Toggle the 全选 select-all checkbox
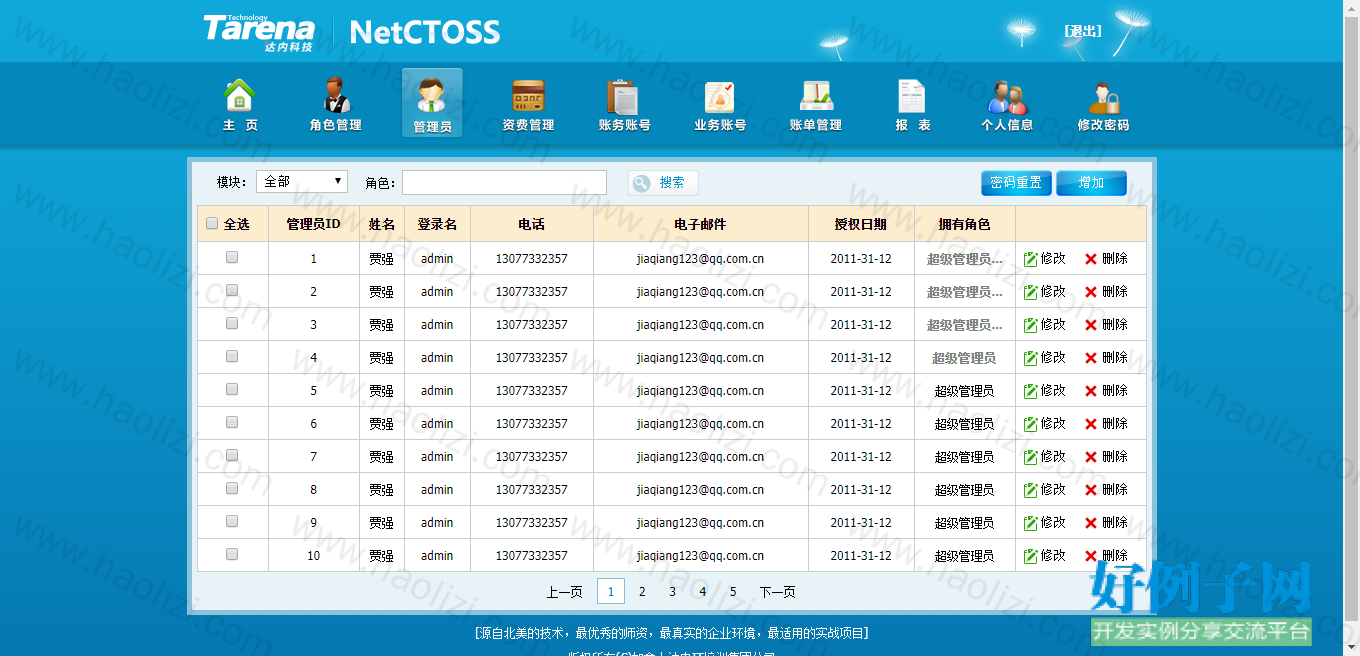This screenshot has height=656, width=1360. (212, 224)
